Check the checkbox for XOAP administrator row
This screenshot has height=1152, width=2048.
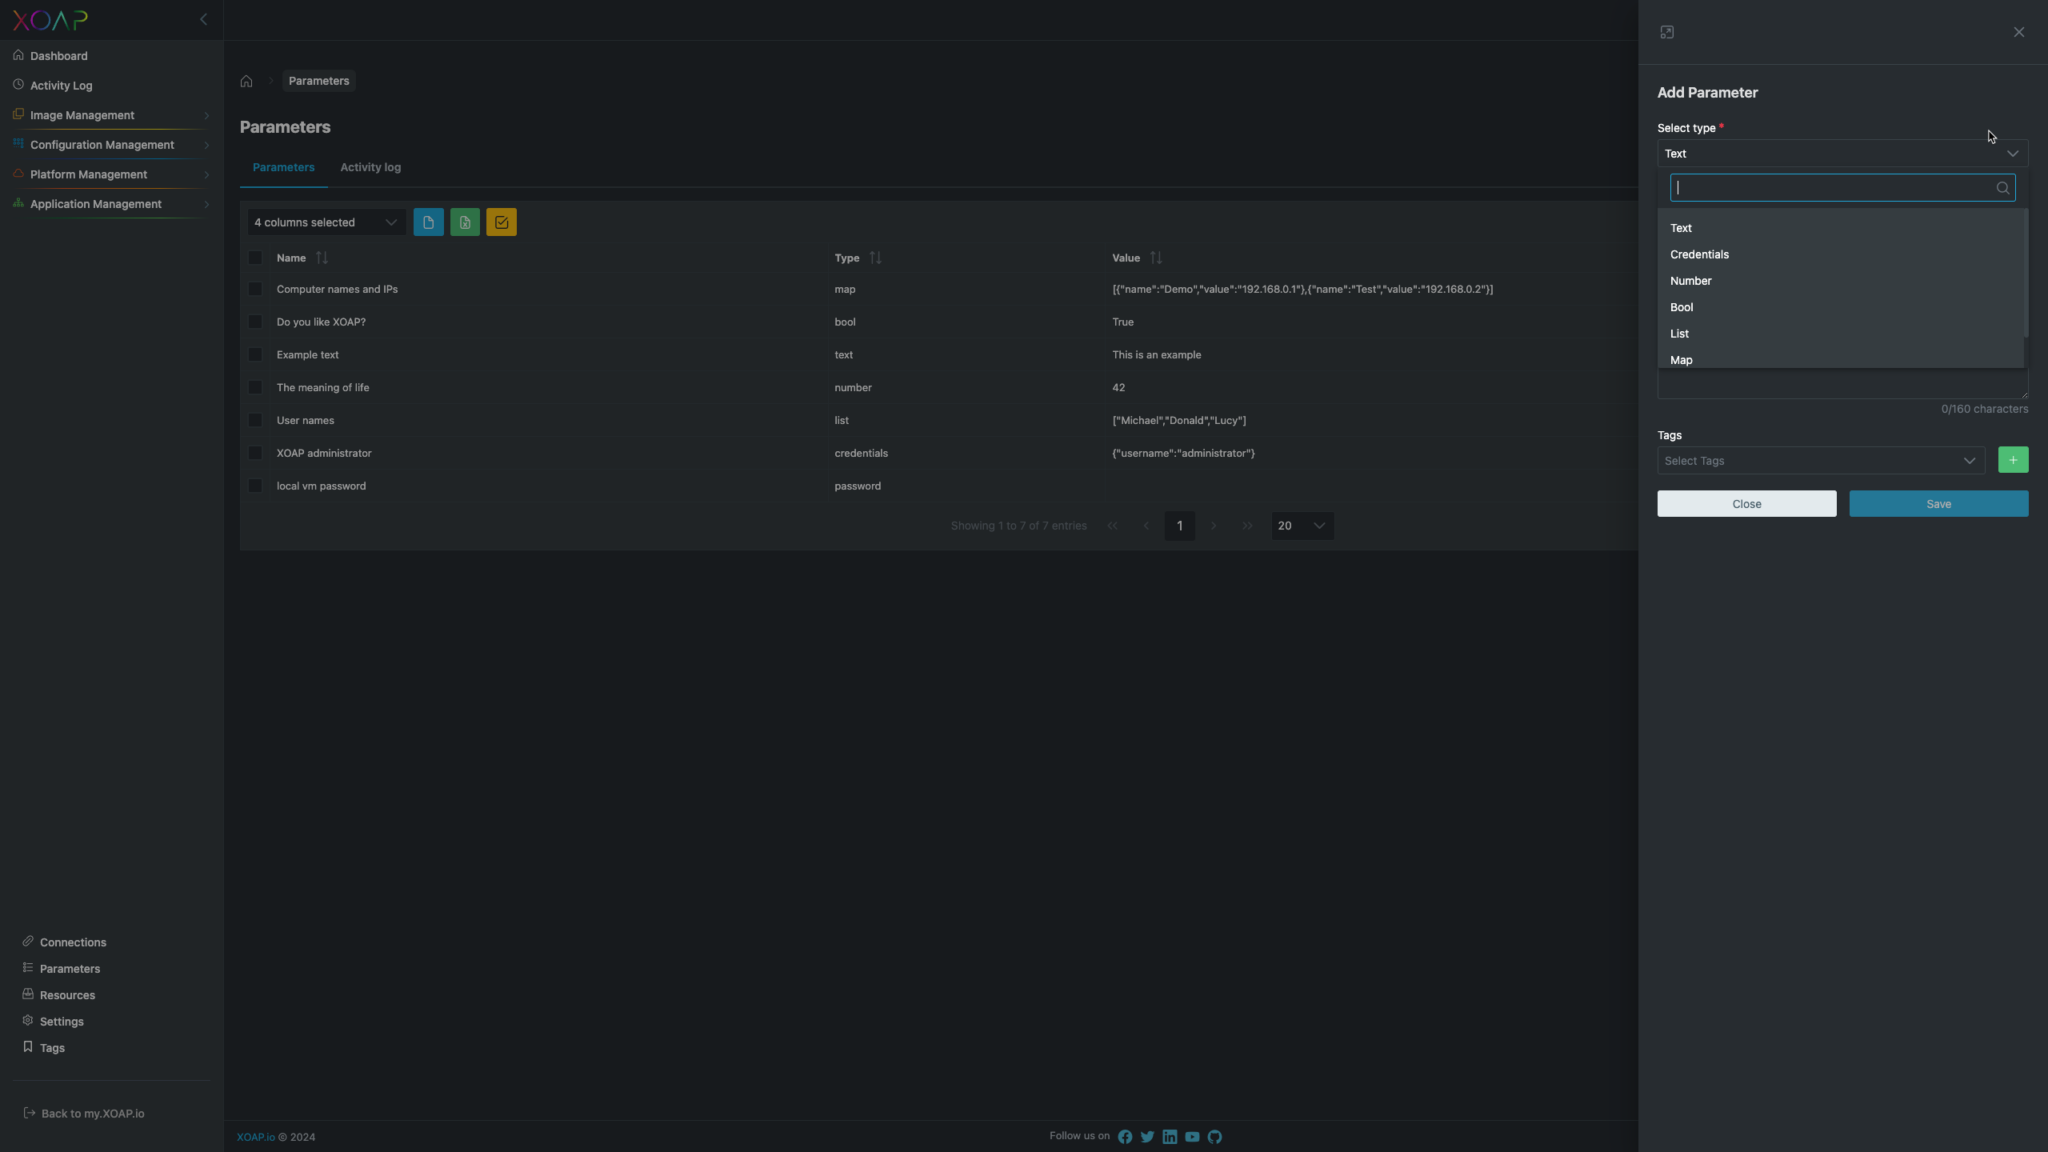256,453
